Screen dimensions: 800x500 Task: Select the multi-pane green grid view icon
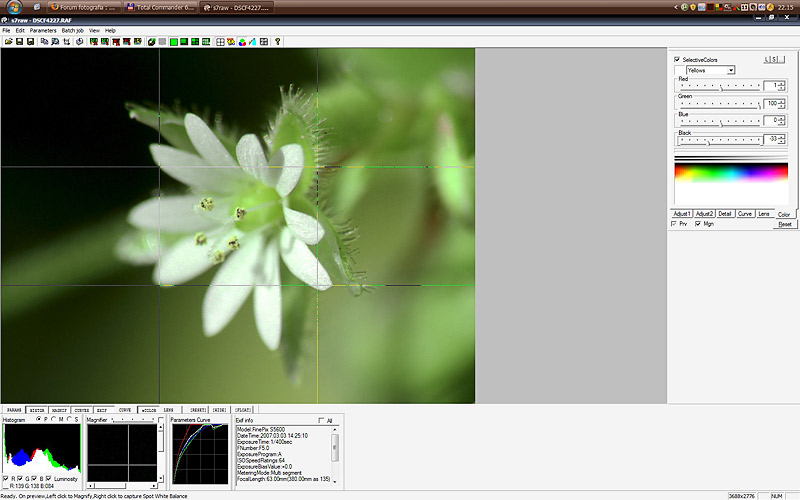206,42
